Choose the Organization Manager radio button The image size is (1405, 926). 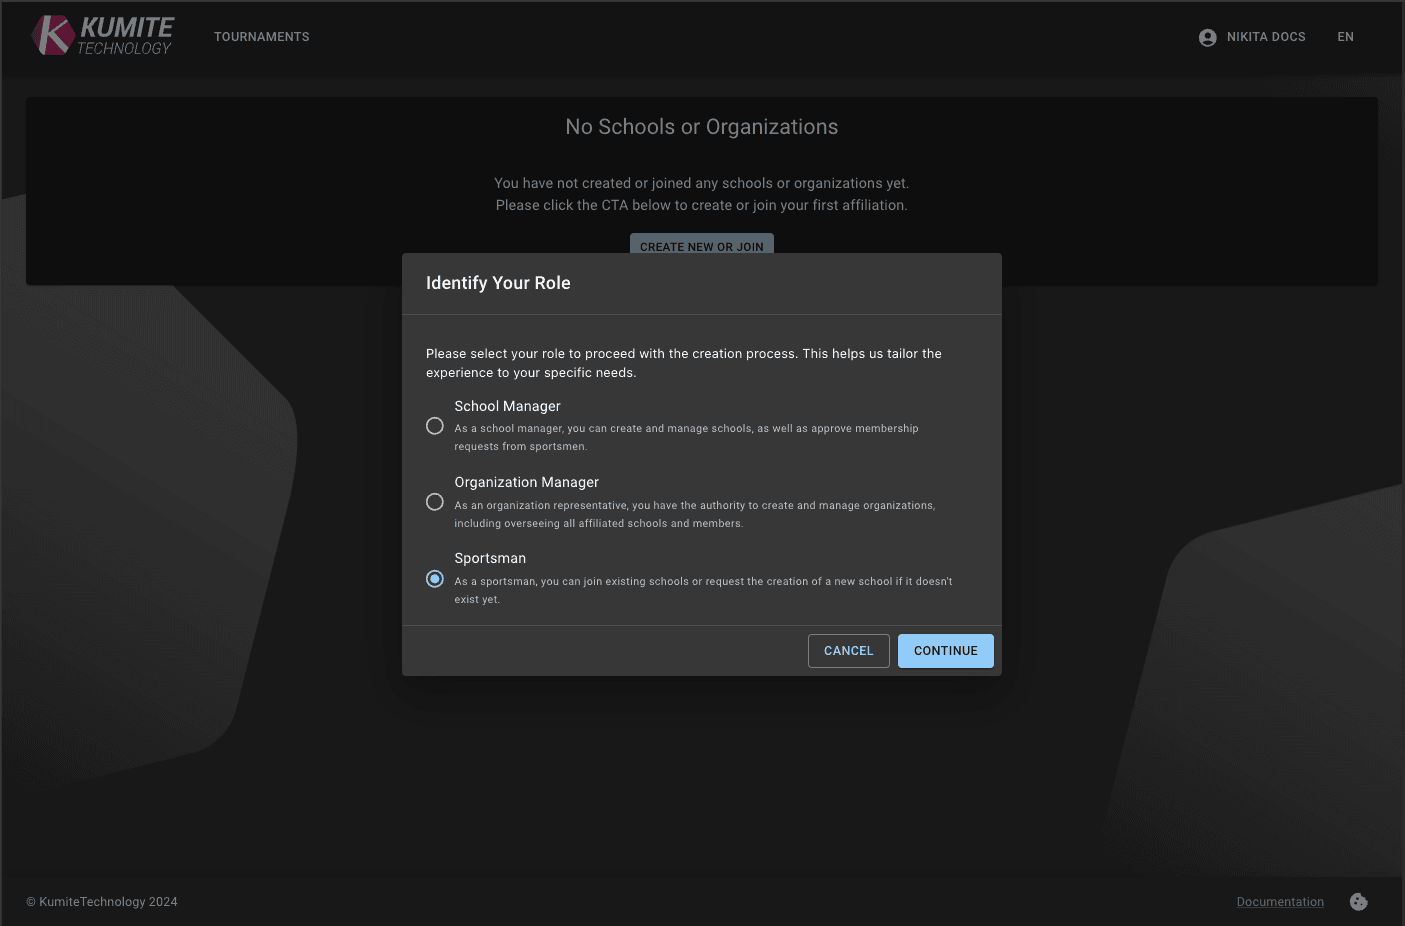coord(435,502)
